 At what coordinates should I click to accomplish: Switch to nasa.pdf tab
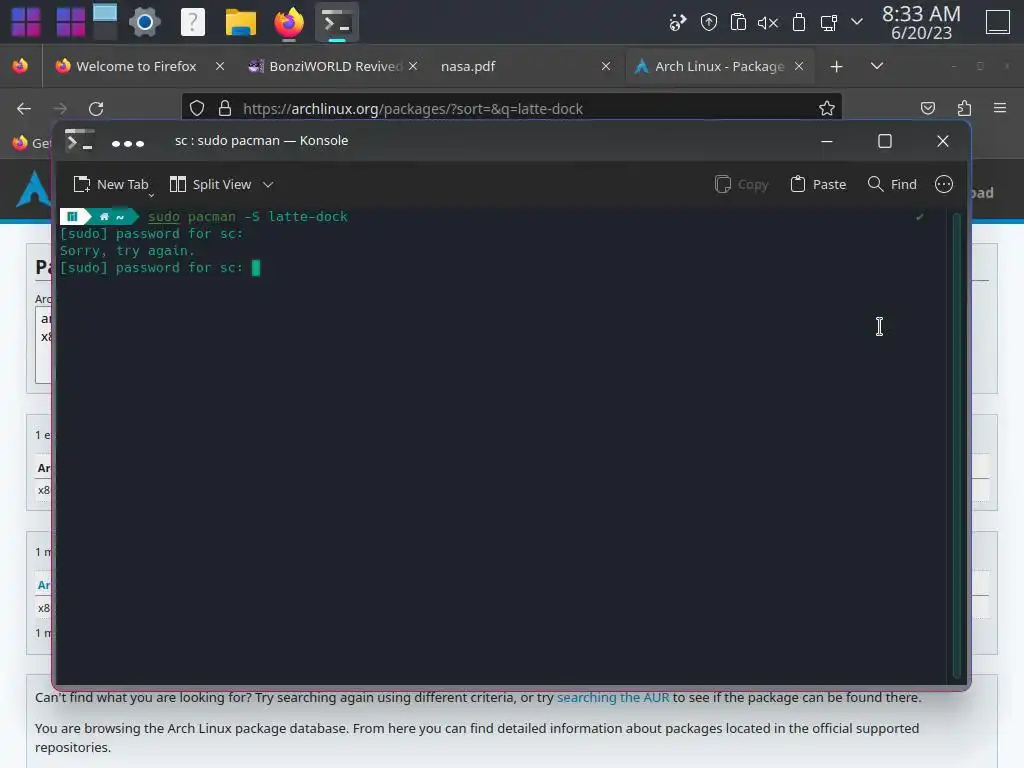click(x=468, y=66)
